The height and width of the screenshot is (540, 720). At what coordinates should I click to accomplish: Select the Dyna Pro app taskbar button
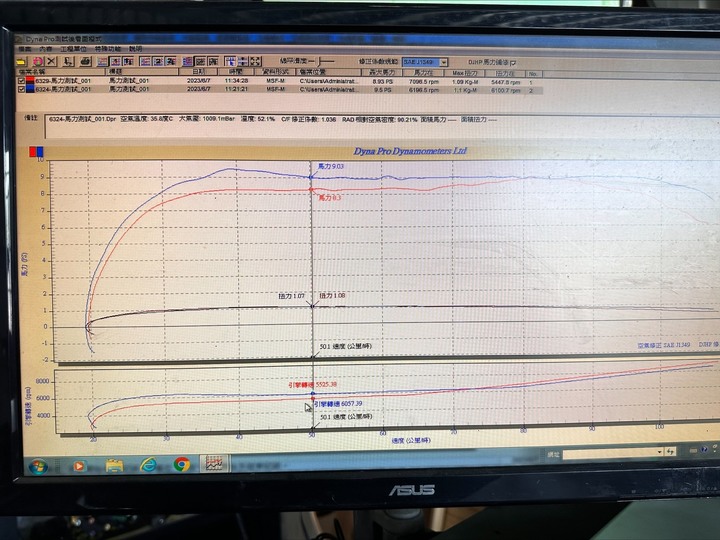214,463
